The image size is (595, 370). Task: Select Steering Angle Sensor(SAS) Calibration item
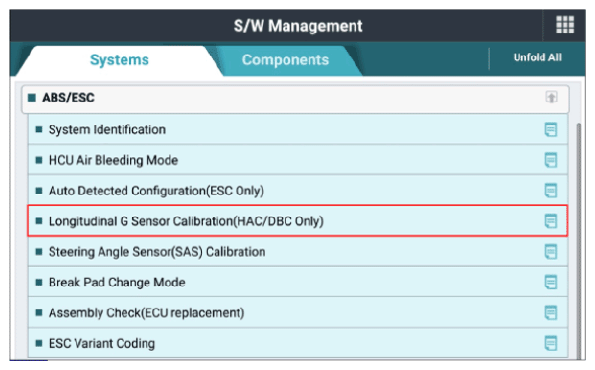point(298,252)
